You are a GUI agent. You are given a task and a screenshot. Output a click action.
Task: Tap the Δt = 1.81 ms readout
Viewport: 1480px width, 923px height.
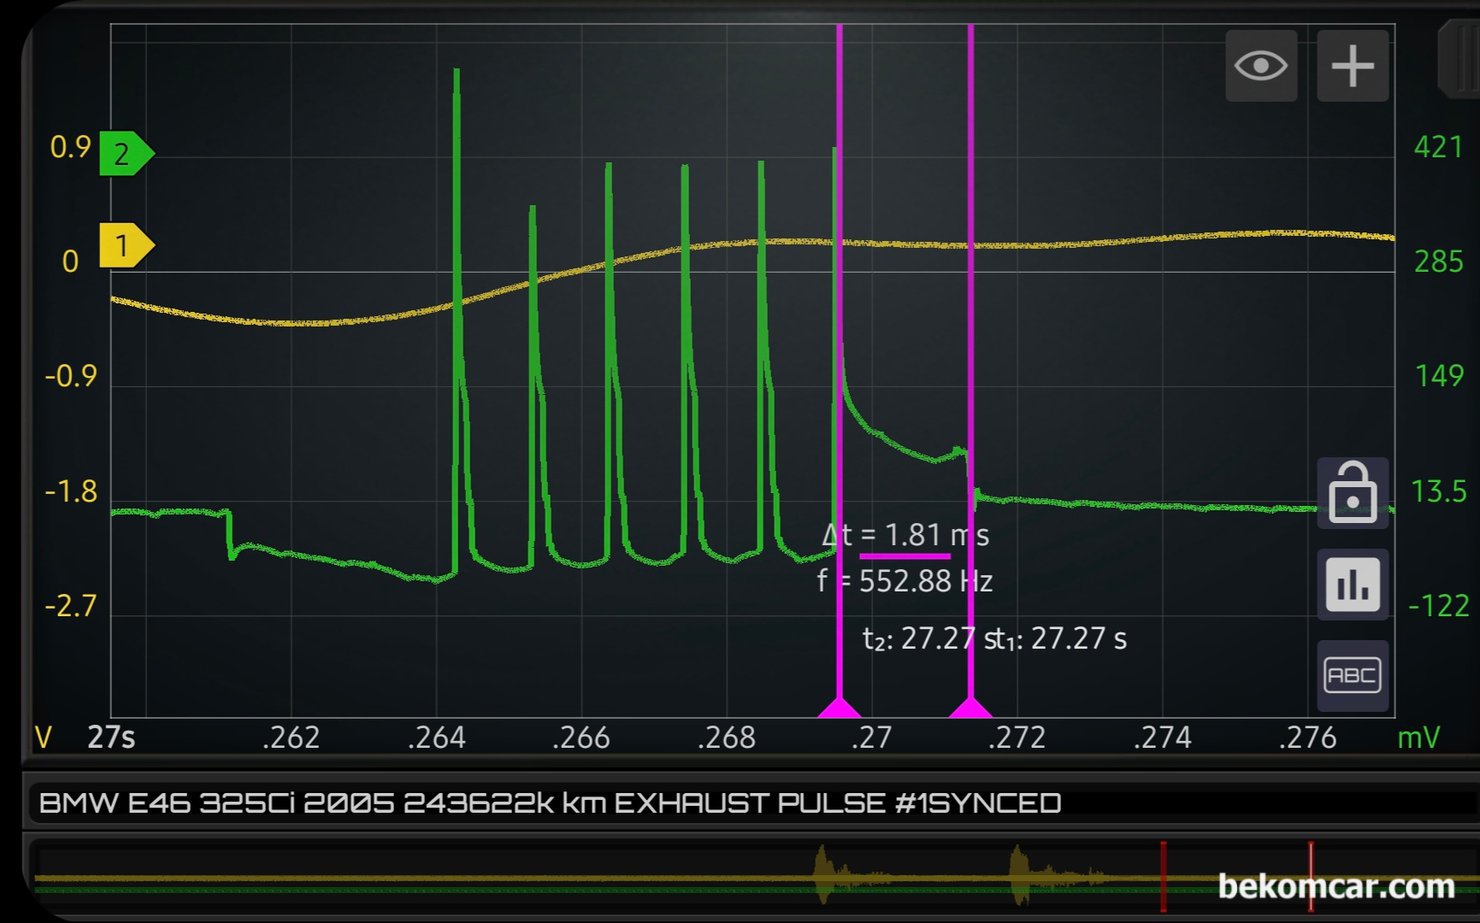[905, 536]
